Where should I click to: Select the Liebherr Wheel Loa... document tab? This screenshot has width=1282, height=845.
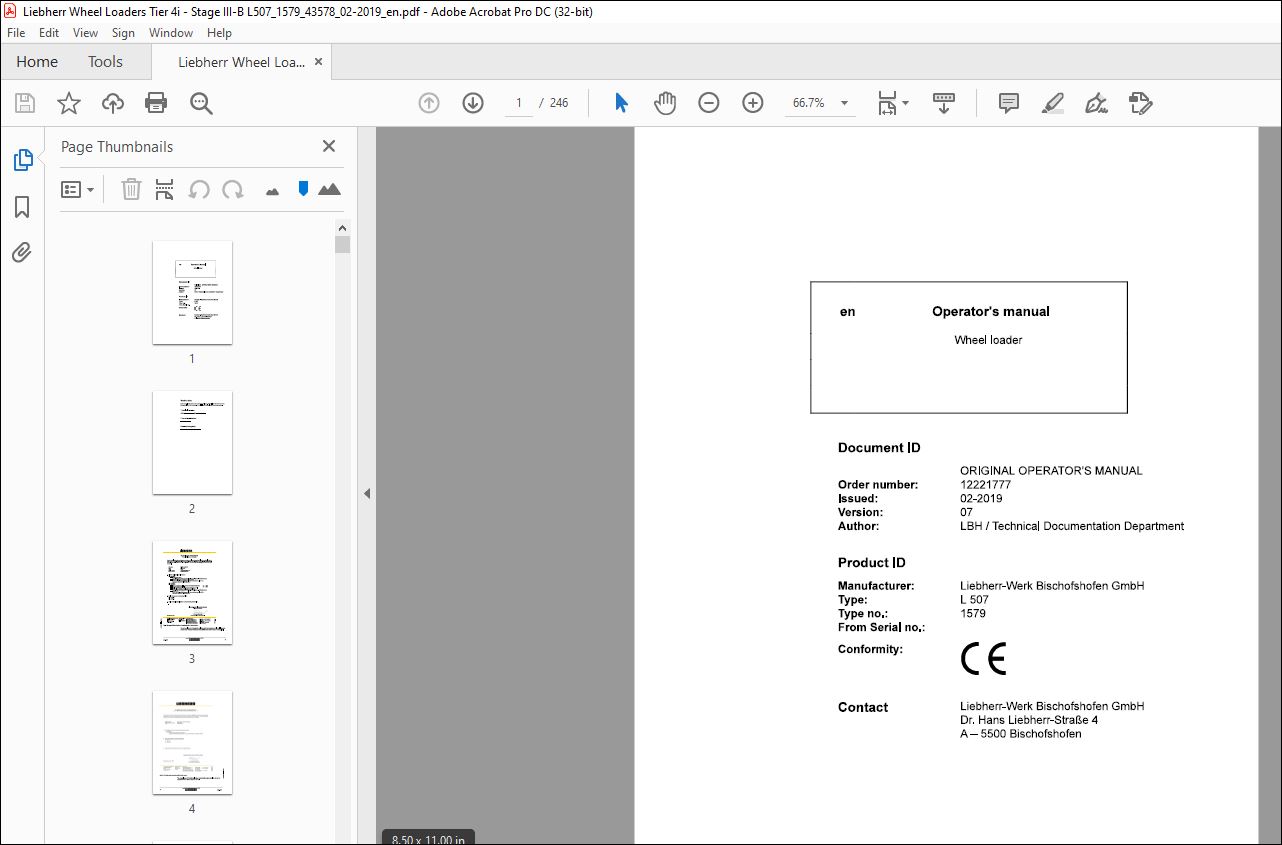point(241,62)
